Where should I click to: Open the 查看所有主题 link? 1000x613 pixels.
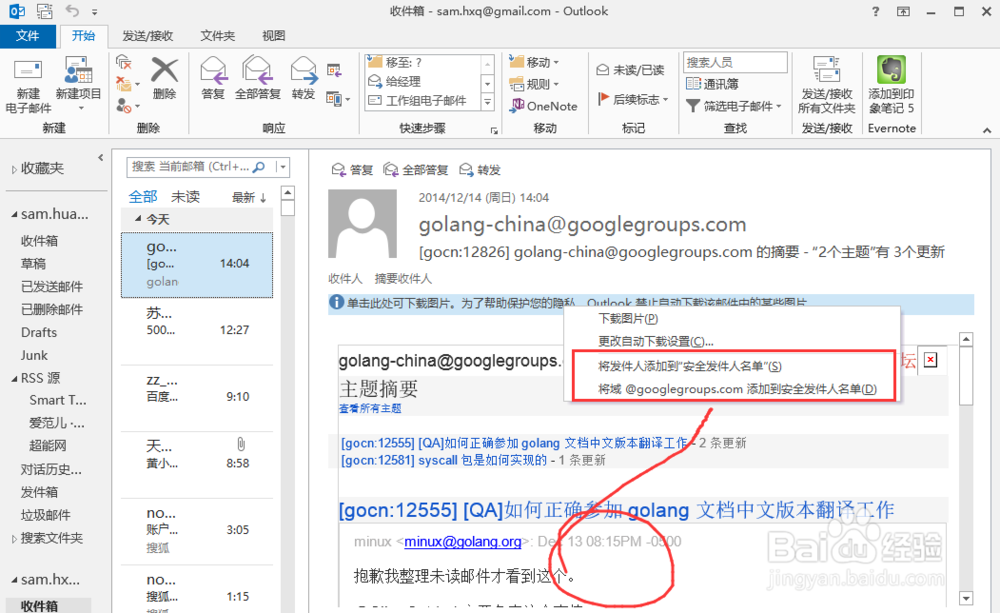tap(370, 408)
